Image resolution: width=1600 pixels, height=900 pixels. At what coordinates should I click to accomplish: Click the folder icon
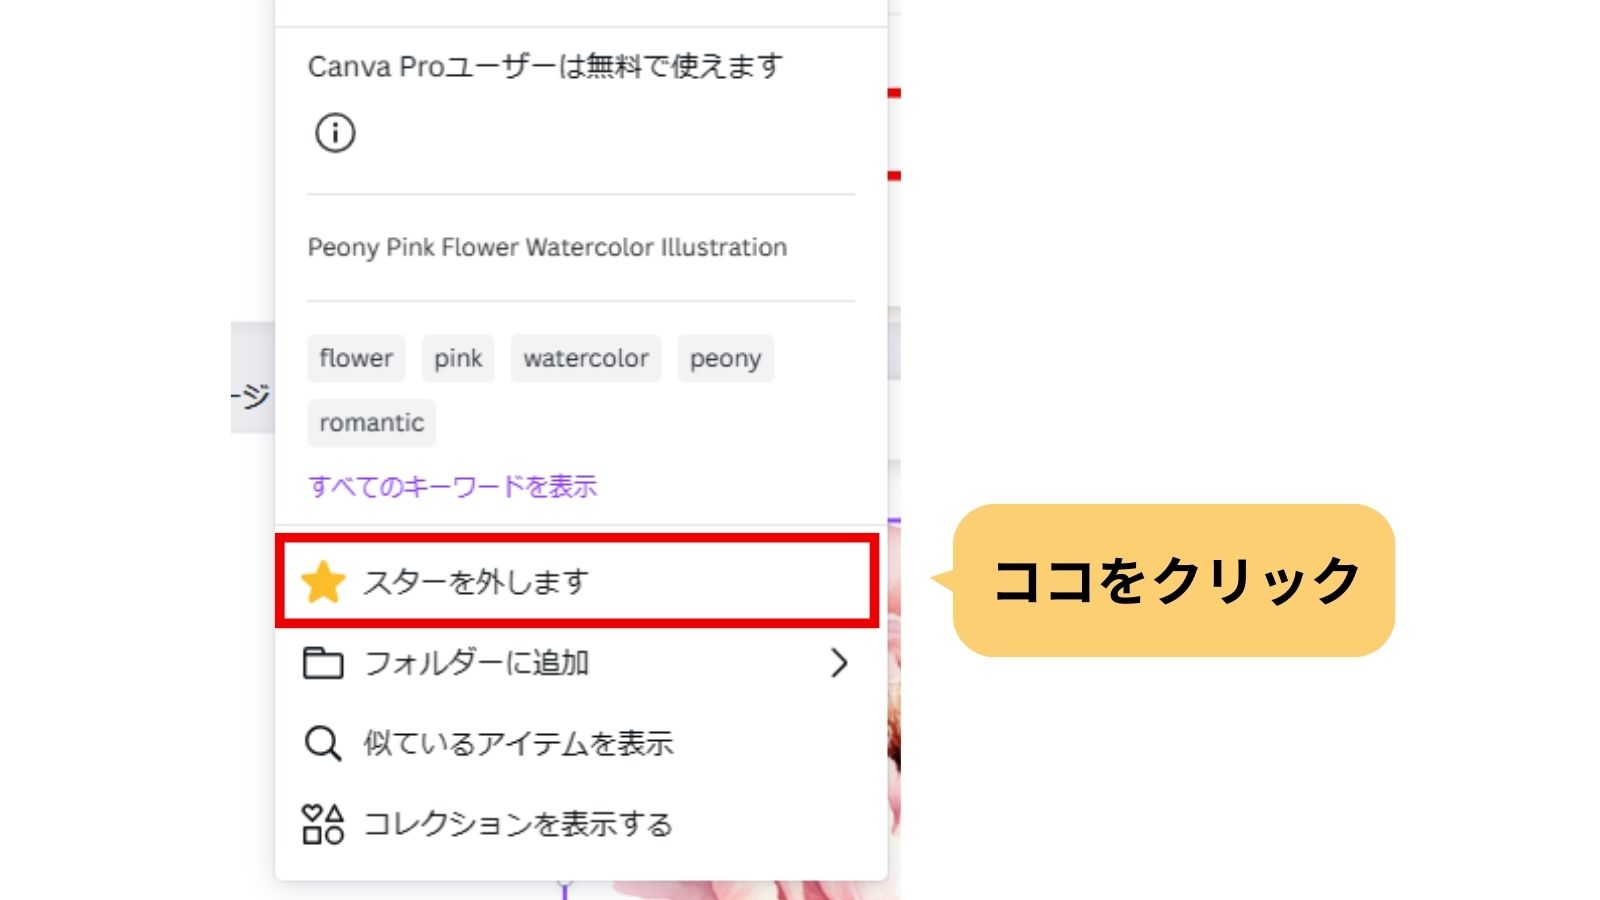(323, 663)
